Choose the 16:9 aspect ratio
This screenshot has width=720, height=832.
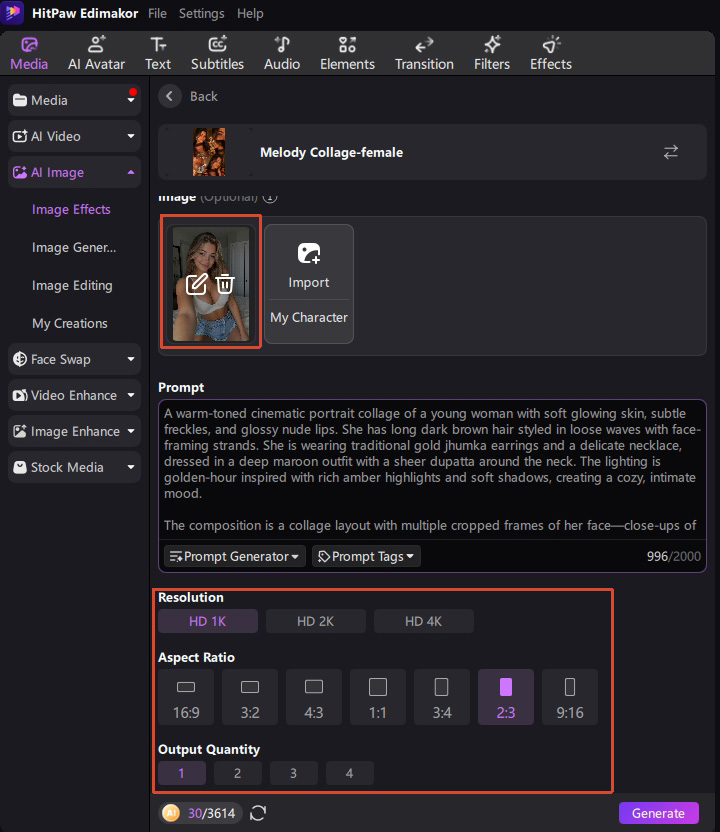pyautogui.click(x=186, y=697)
